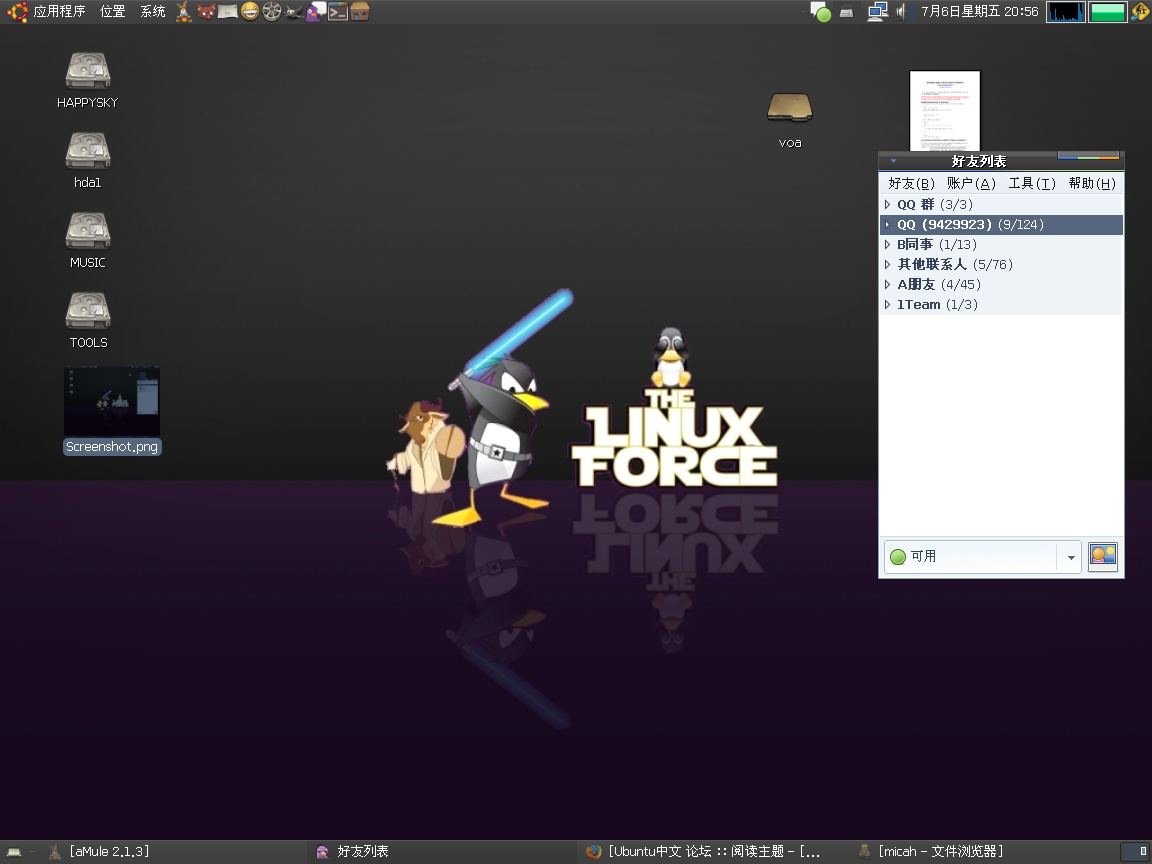Open the mail envelope launcher

(x=228, y=11)
